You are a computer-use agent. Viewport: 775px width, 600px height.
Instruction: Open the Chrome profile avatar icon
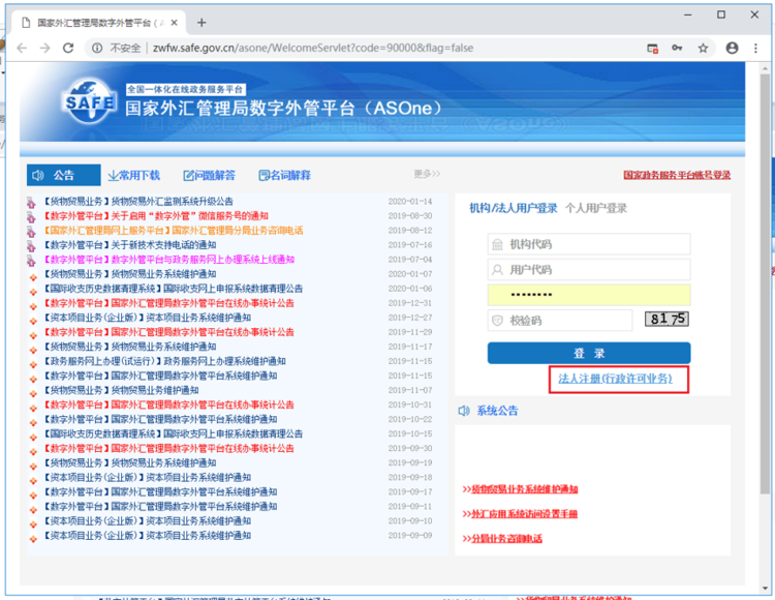732,47
